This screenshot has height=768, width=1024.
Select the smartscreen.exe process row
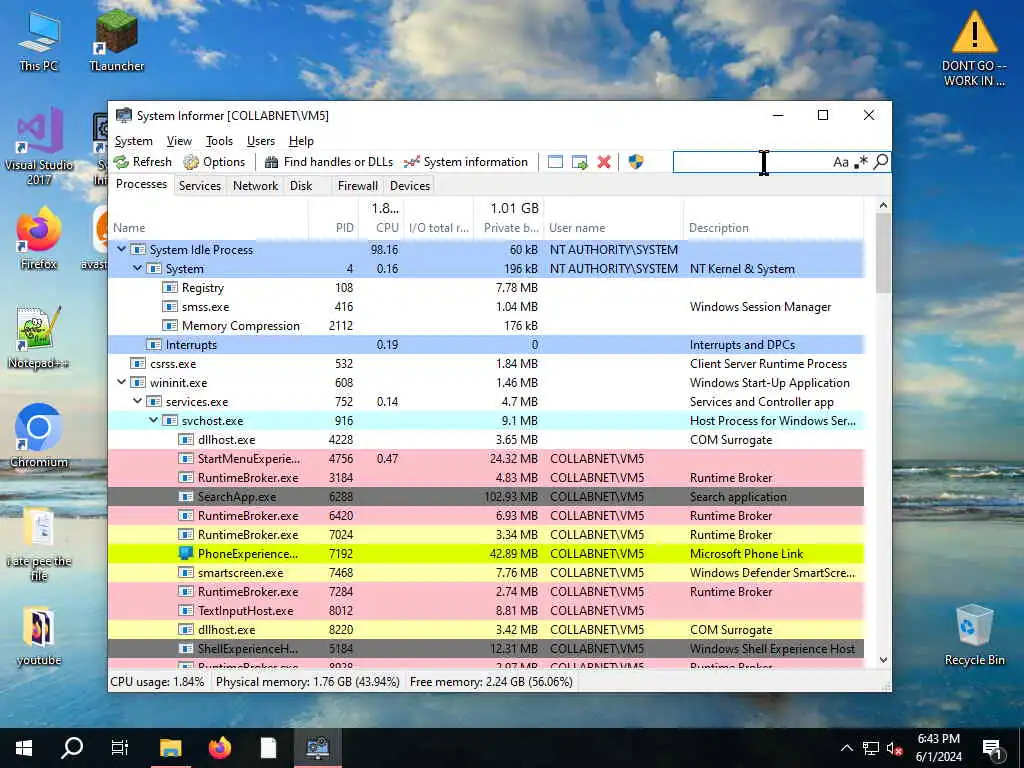(486, 573)
